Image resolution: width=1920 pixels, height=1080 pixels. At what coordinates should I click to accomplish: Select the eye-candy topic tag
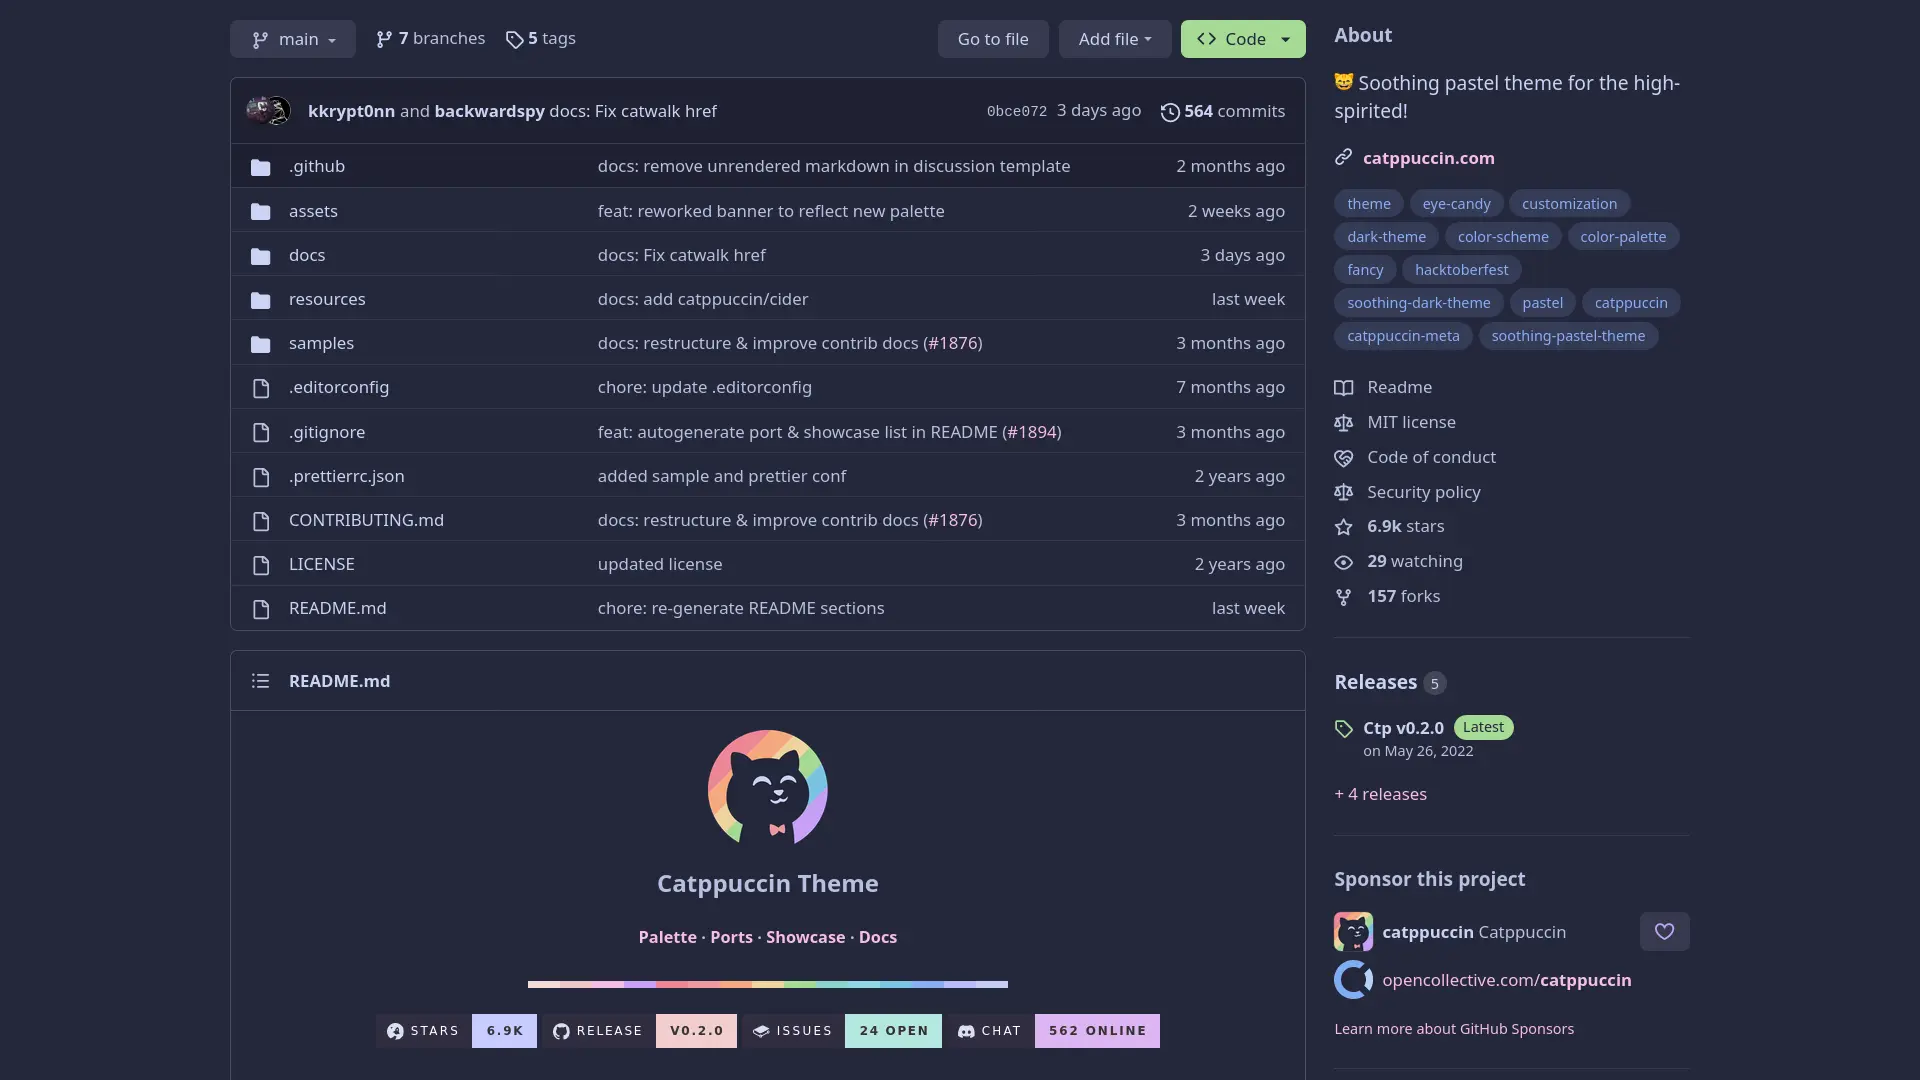pos(1456,204)
